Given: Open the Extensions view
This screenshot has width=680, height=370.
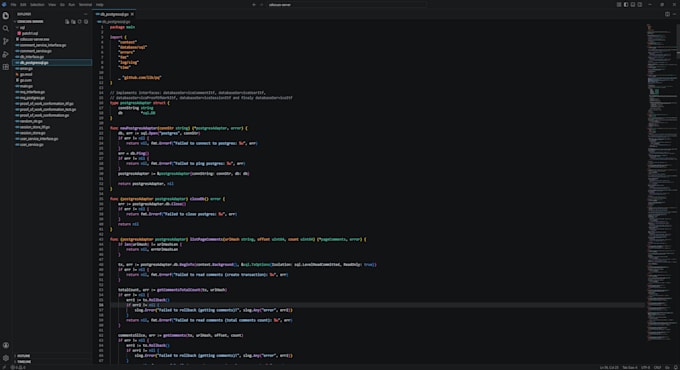Looking at the screenshot, I should (6, 67).
